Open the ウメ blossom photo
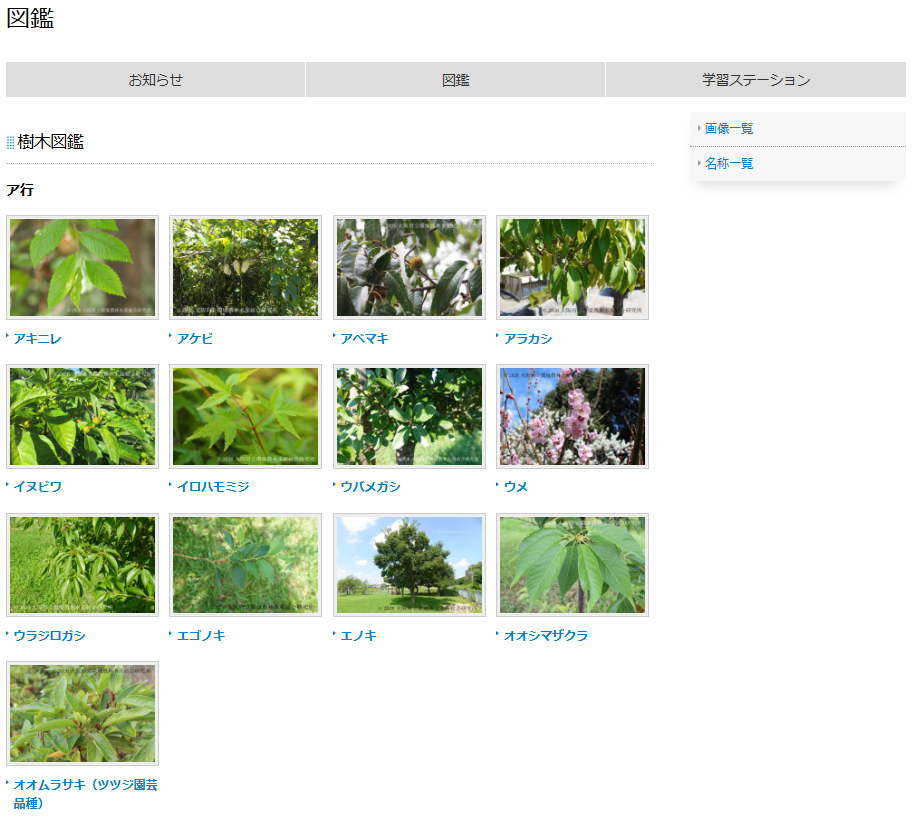912x826 pixels. click(x=572, y=416)
